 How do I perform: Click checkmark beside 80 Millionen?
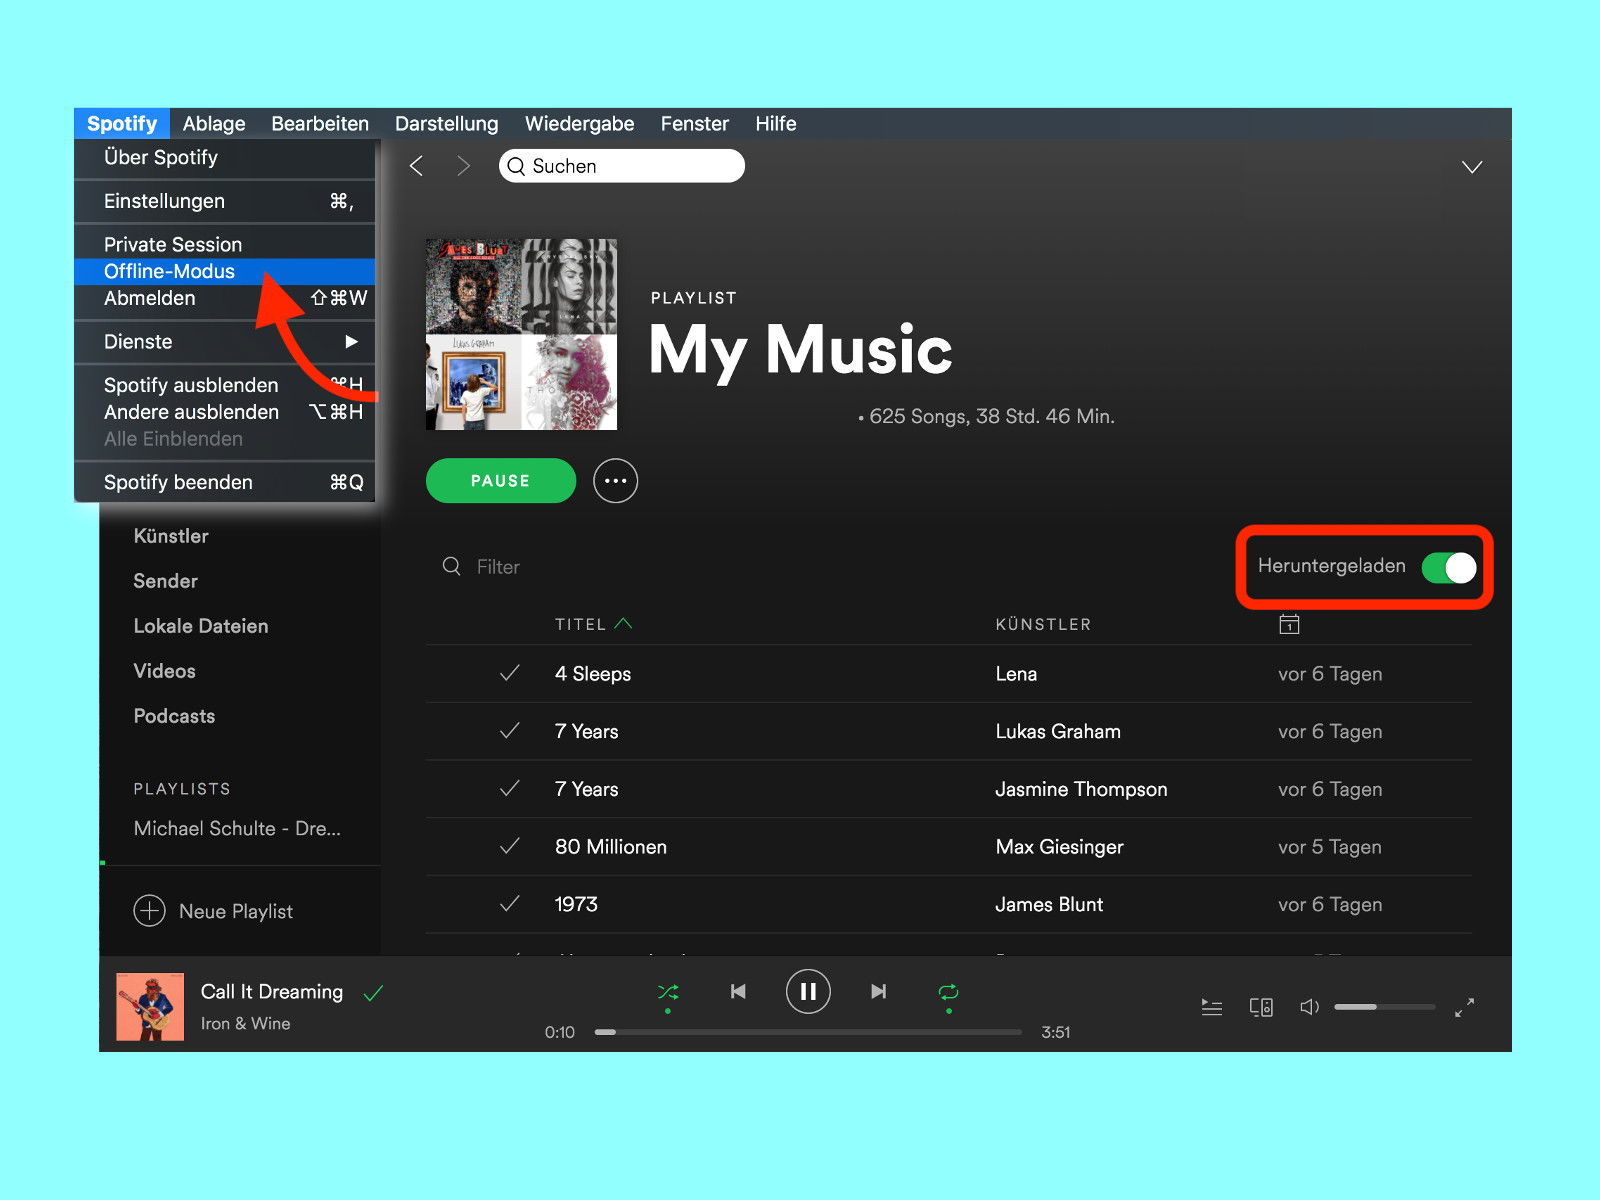(509, 846)
